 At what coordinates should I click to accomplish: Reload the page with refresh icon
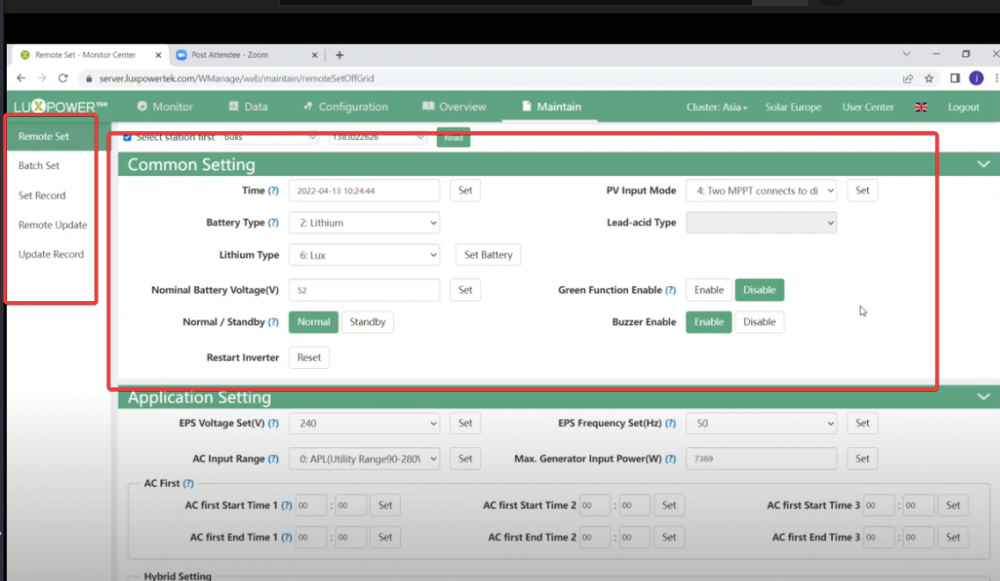pos(62,78)
